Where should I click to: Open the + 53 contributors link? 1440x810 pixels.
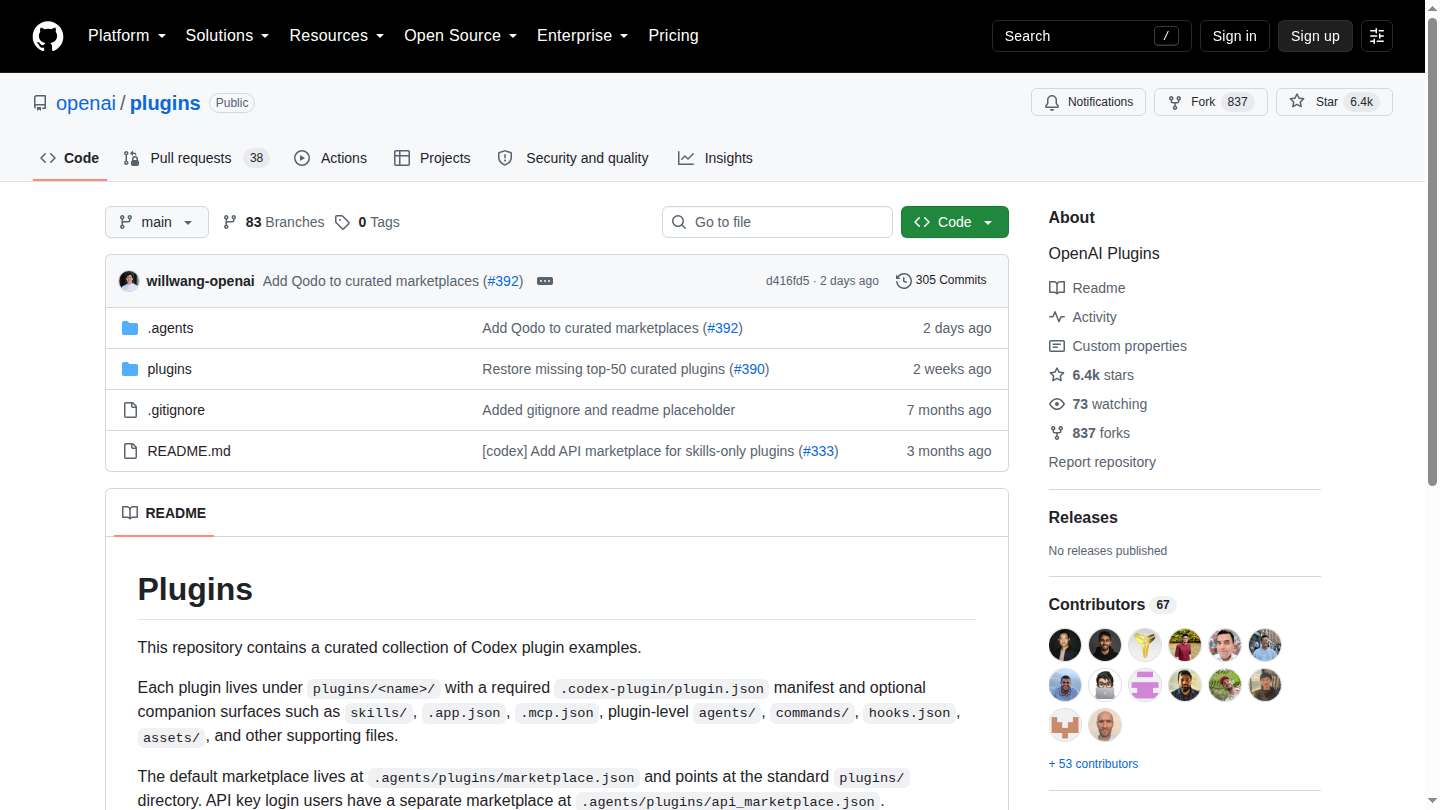(1093, 764)
